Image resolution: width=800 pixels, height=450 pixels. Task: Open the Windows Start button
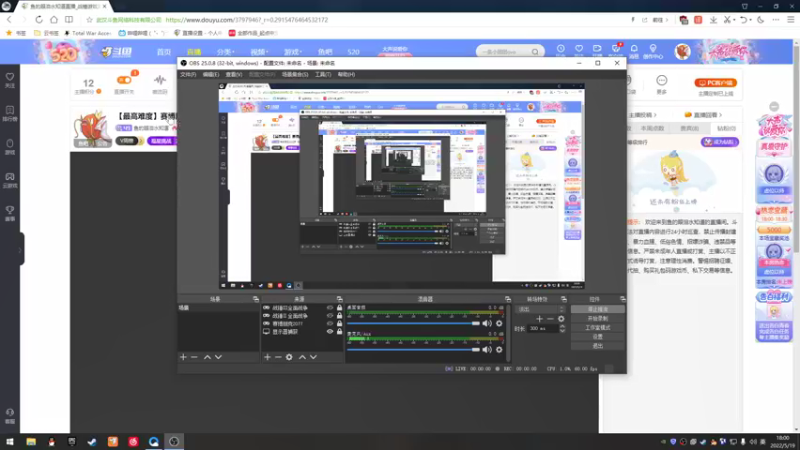pos(10,442)
